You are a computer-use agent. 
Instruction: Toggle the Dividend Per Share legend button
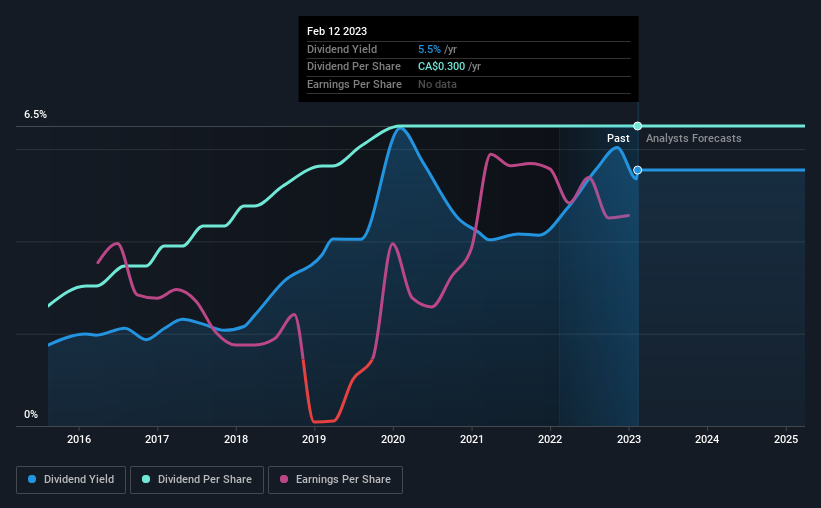[x=197, y=480]
